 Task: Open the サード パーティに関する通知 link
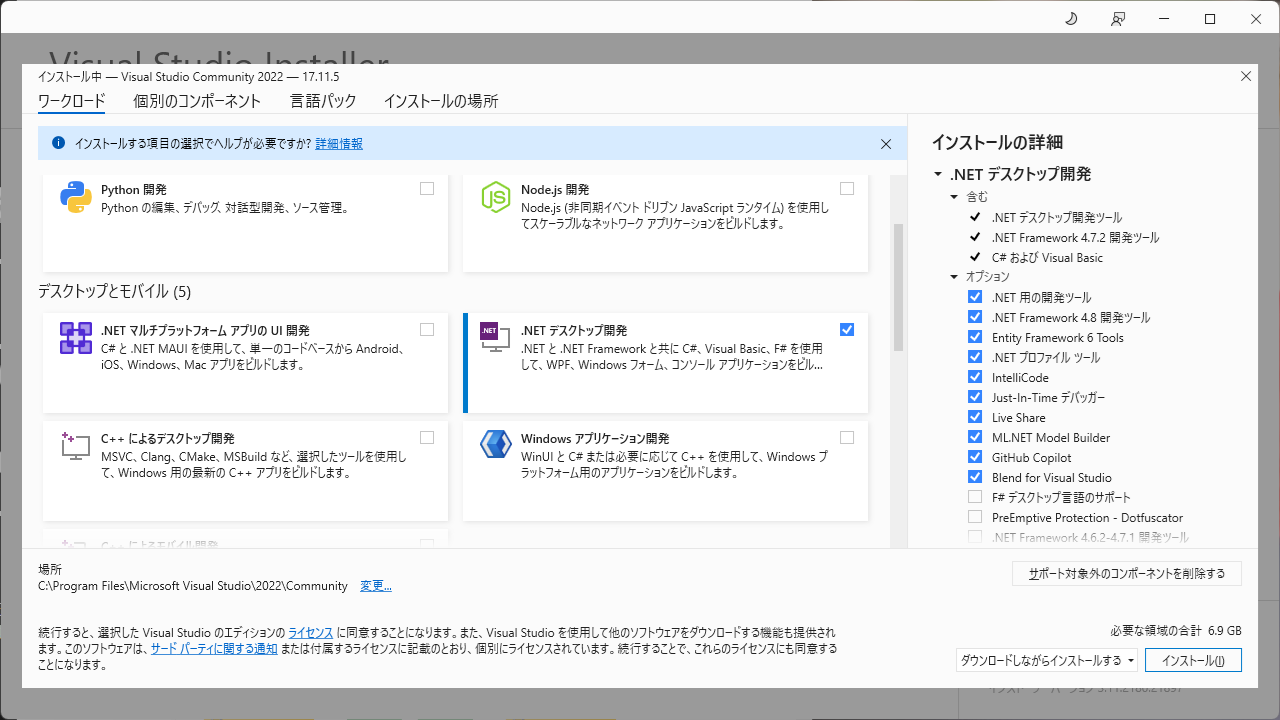214,648
